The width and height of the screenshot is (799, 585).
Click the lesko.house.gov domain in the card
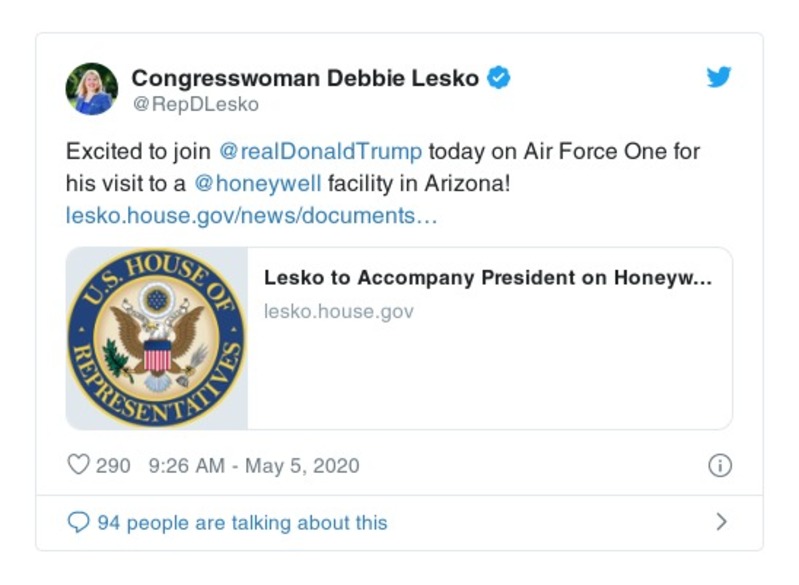click(338, 311)
